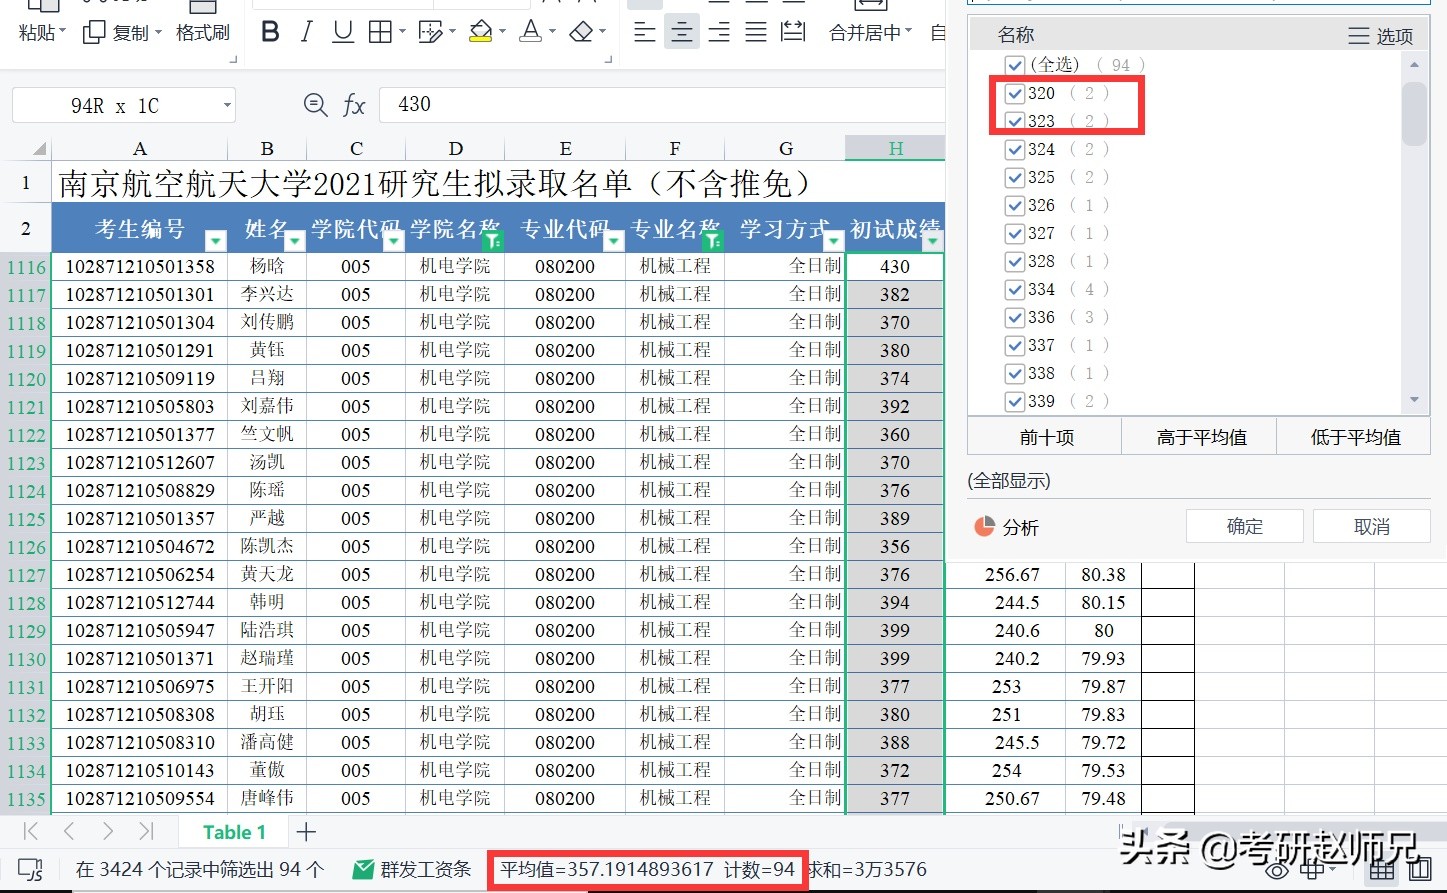Select the clear/eraser formatting icon
The height and width of the screenshot is (893, 1447).
(x=578, y=31)
